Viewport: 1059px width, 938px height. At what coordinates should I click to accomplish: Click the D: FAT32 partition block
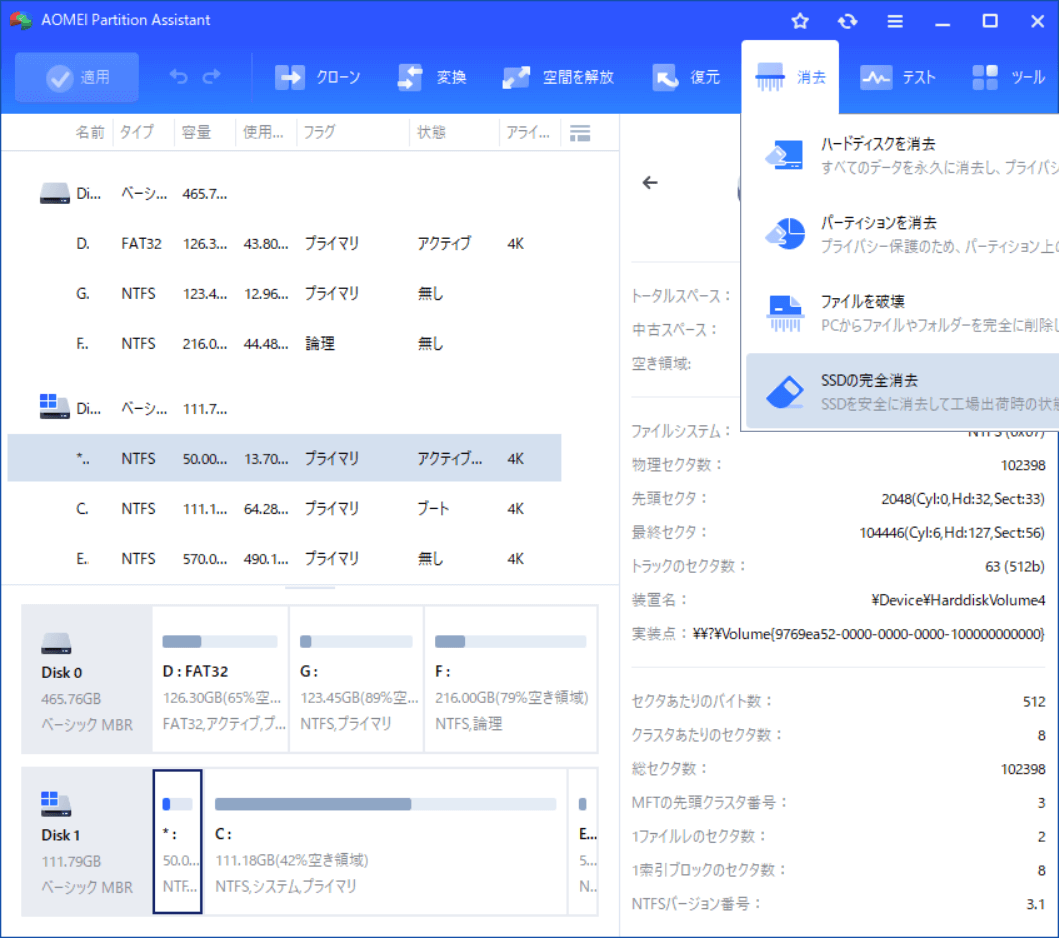pyautogui.click(x=221, y=679)
